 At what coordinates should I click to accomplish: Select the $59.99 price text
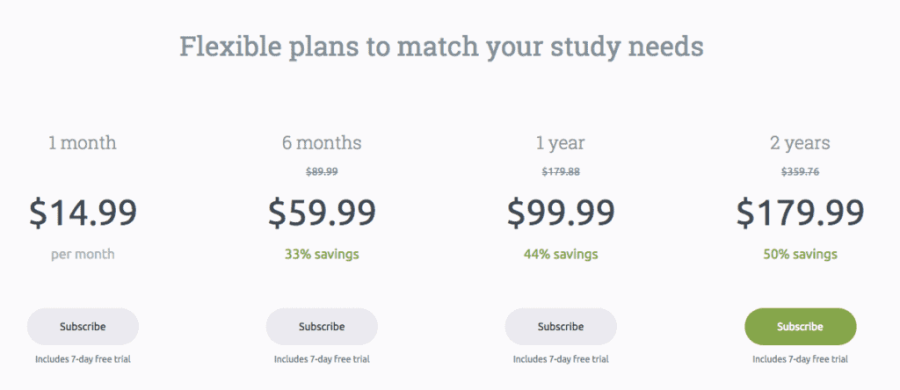point(321,212)
